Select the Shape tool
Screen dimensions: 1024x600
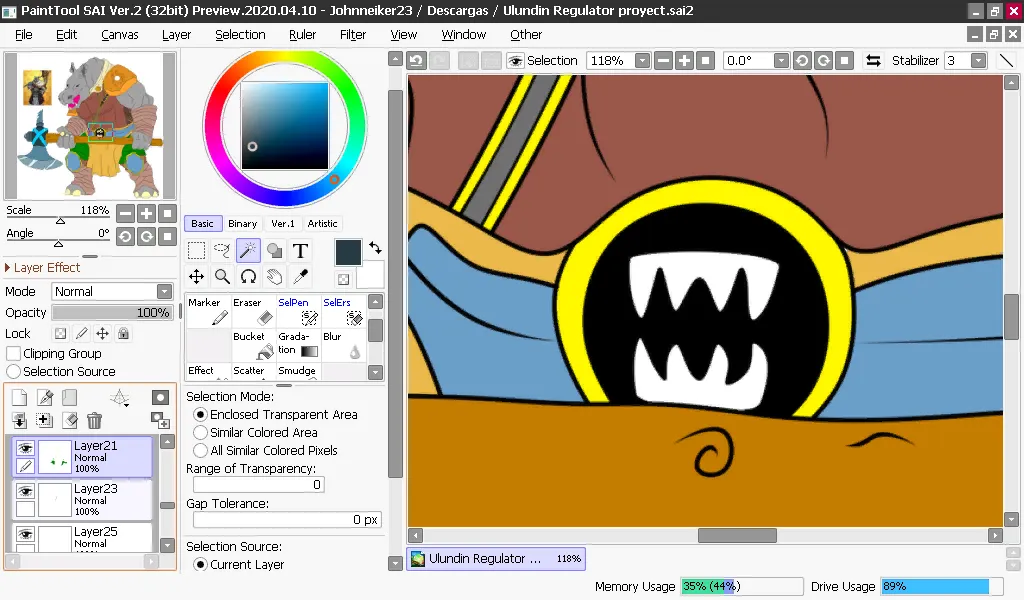[274, 251]
